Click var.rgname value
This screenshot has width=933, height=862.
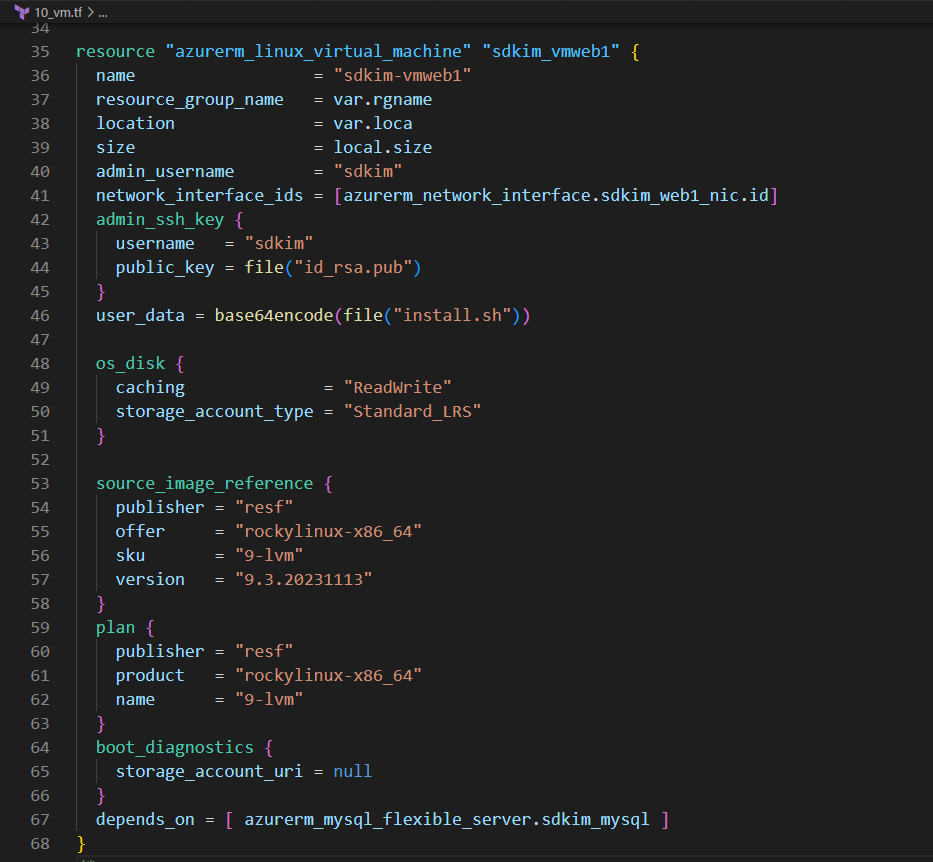[383, 99]
